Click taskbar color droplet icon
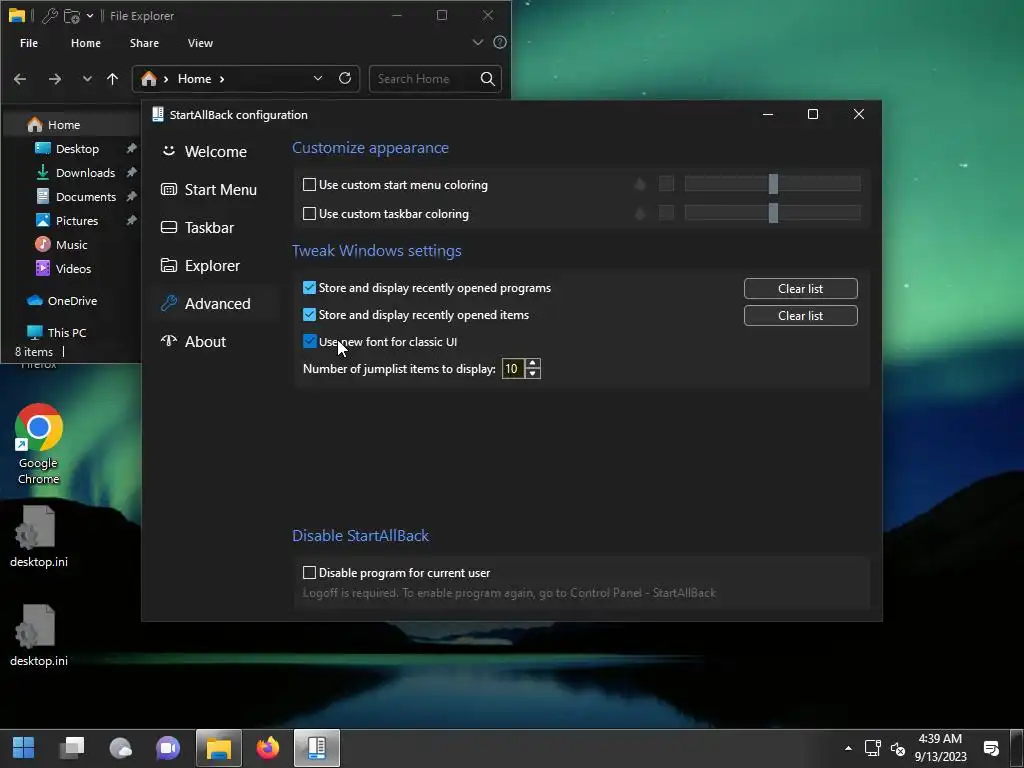Screen dimensions: 1024x768 640,213
